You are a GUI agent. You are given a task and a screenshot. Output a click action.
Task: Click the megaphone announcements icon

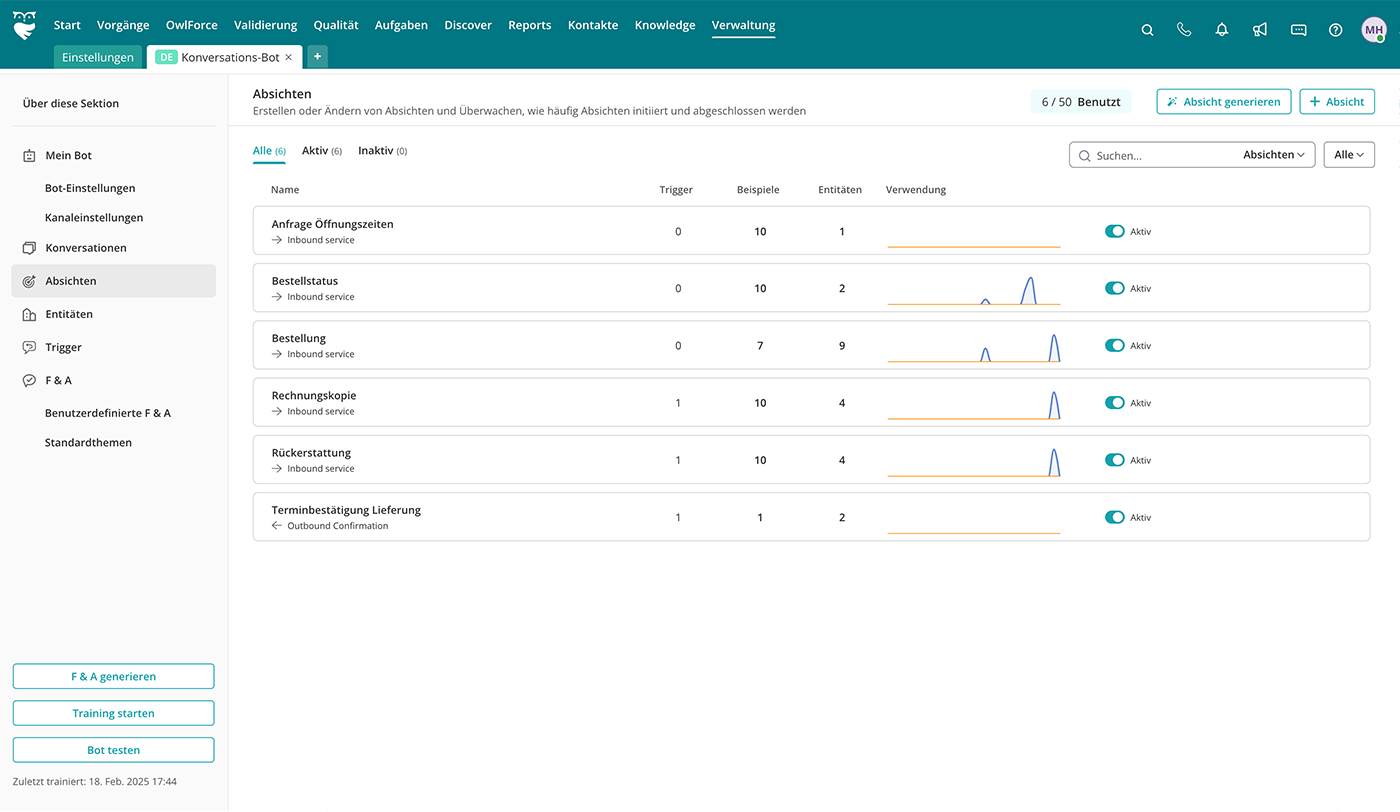(x=1260, y=30)
